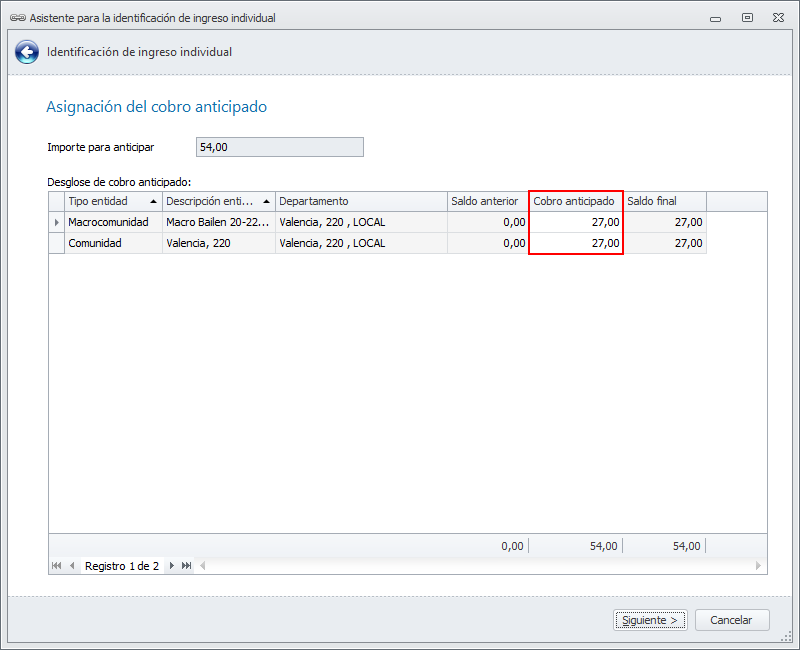The width and height of the screenshot is (800, 650).
Task: Click the Importe para anticipar field
Action: click(x=280, y=147)
